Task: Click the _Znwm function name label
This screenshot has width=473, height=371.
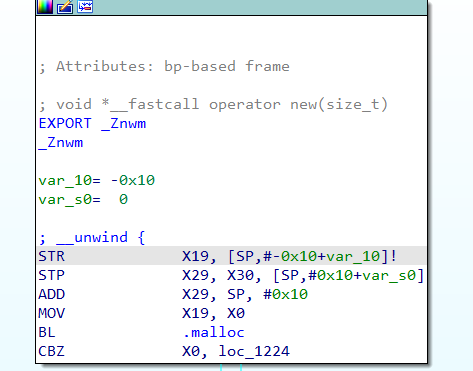Action: coord(61,143)
